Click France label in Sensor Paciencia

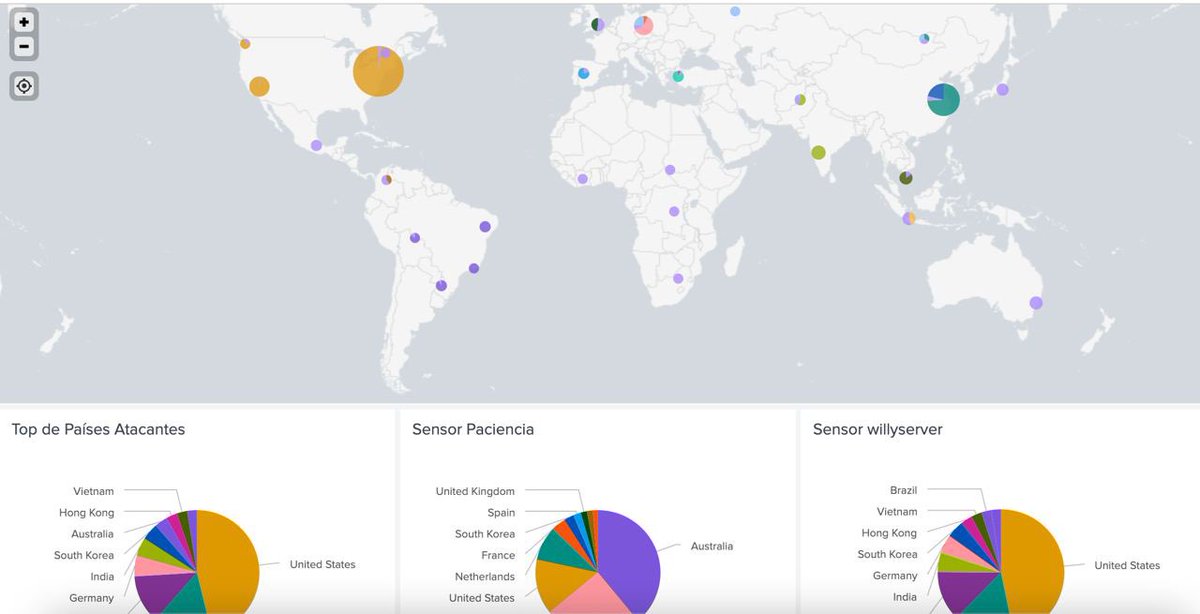(x=498, y=556)
